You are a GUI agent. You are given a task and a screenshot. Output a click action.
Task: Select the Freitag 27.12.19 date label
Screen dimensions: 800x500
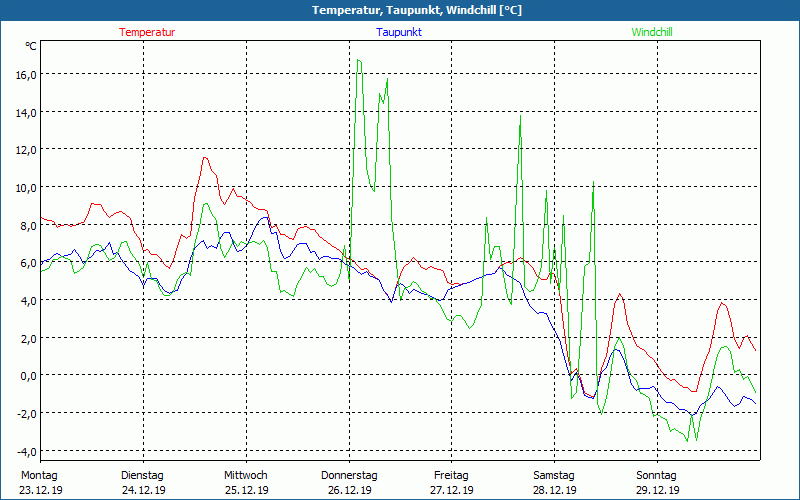tap(451, 482)
